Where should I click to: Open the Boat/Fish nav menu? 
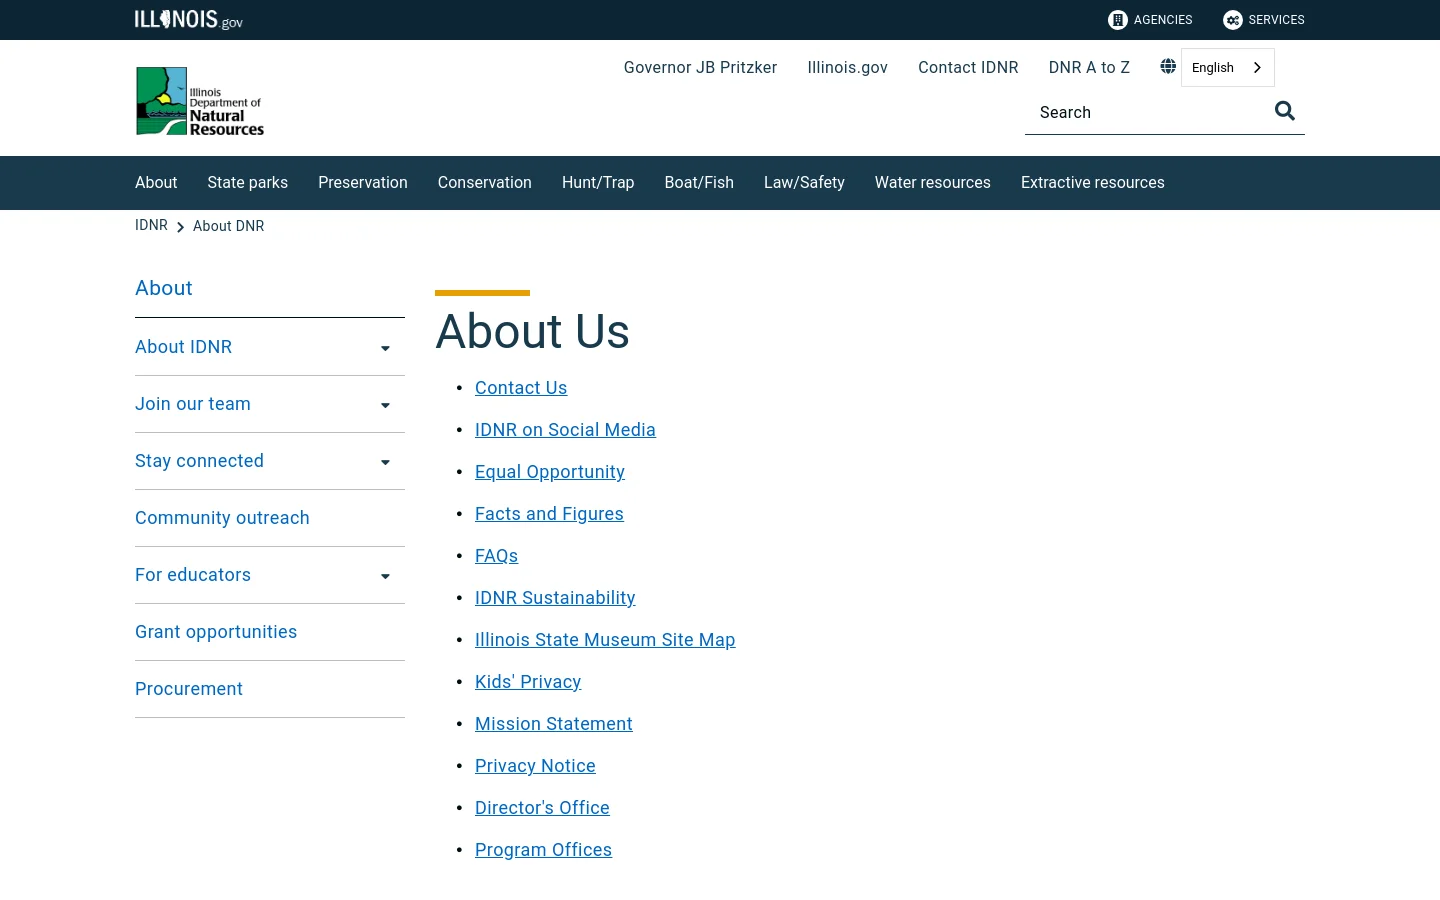click(x=699, y=182)
